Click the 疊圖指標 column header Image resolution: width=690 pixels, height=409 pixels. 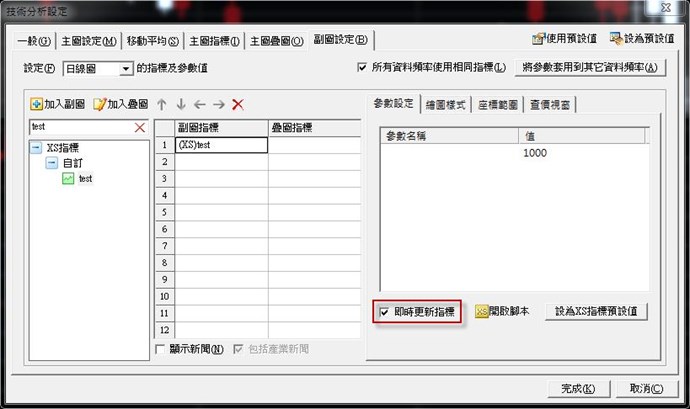tap(315, 128)
